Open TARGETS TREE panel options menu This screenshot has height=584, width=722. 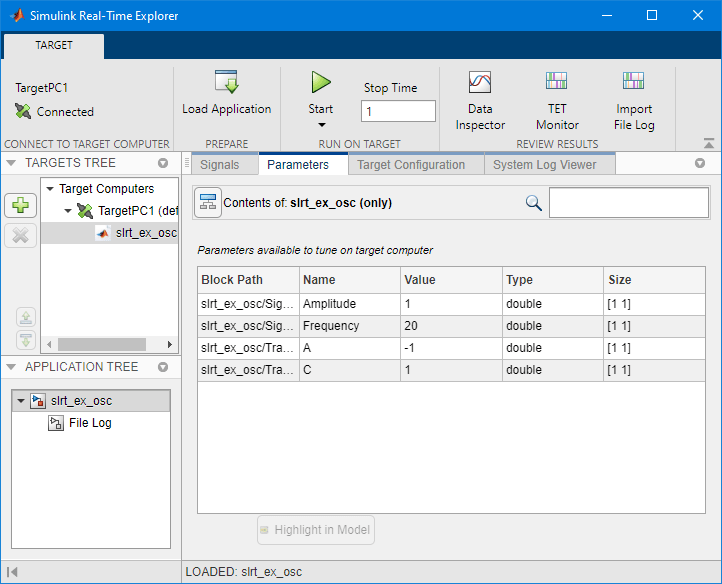pyautogui.click(x=163, y=163)
